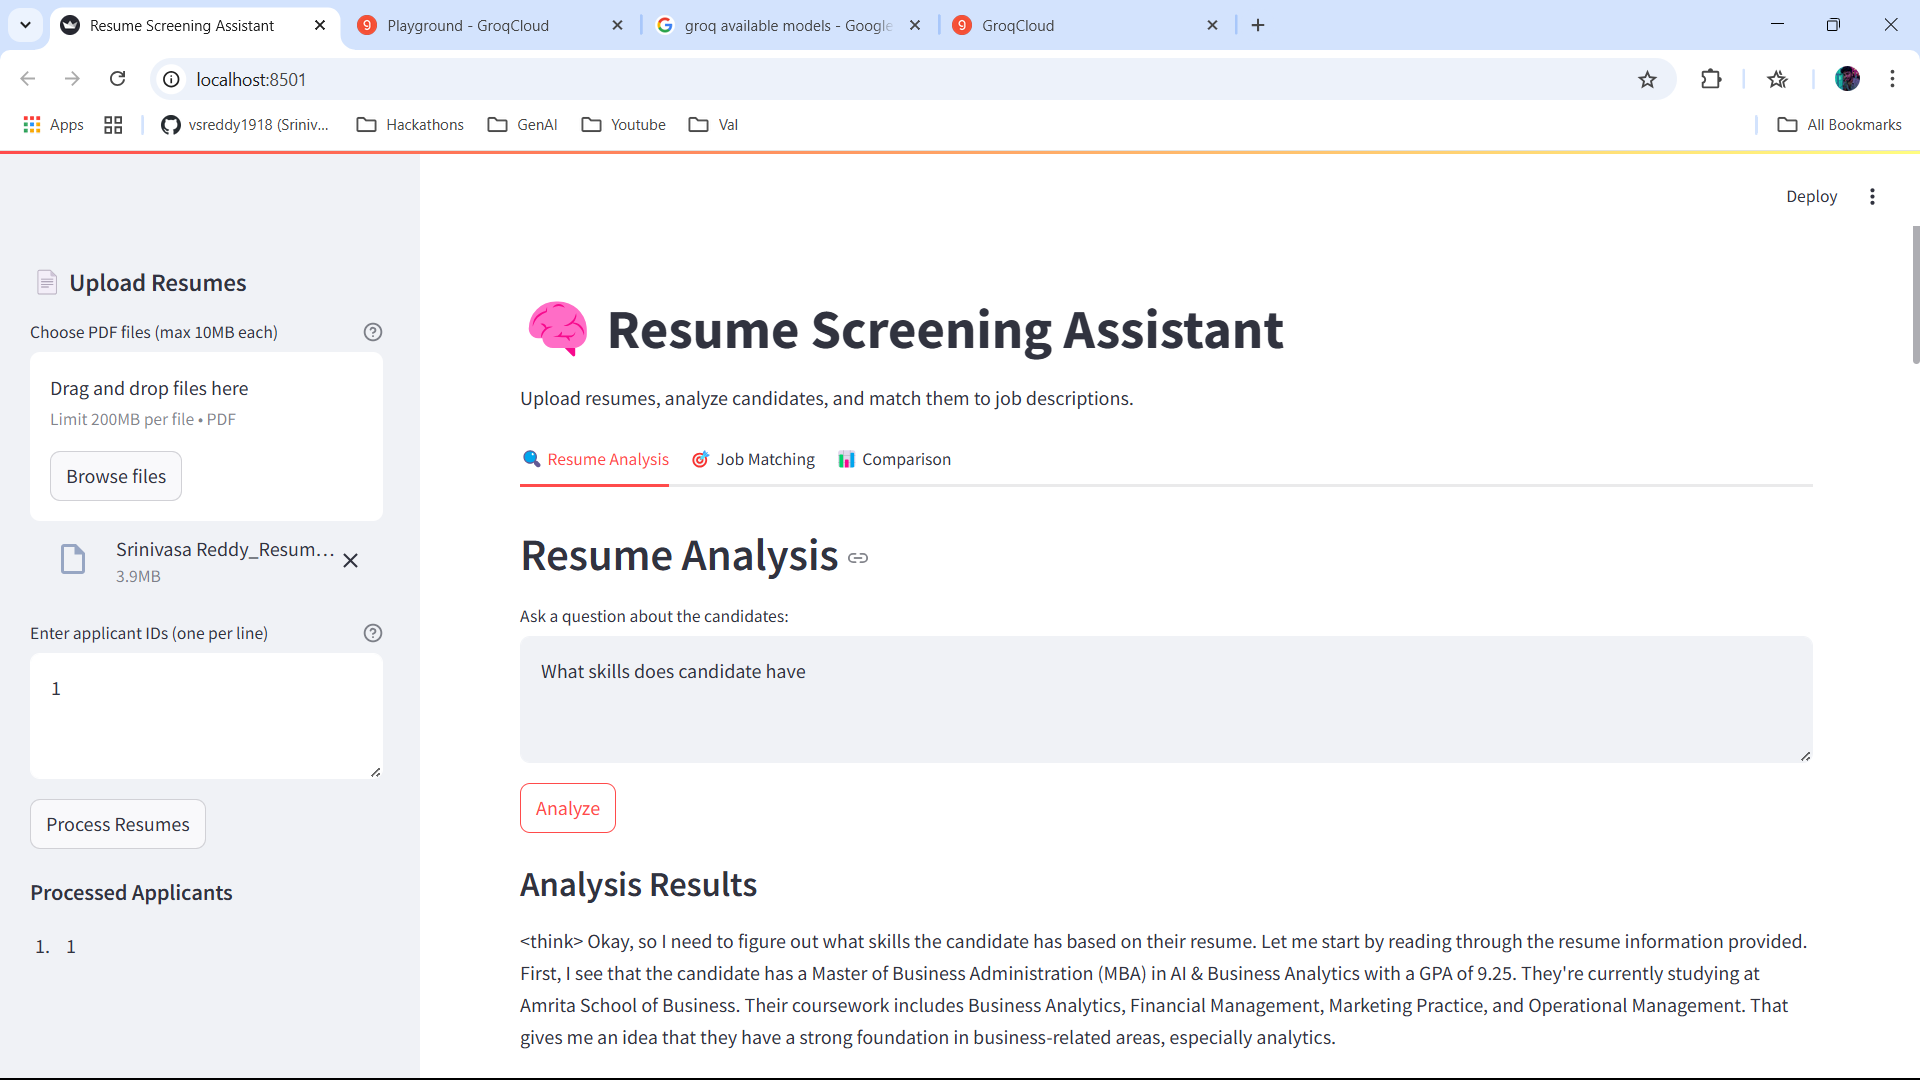Open the tab search dropdown arrow

25,25
